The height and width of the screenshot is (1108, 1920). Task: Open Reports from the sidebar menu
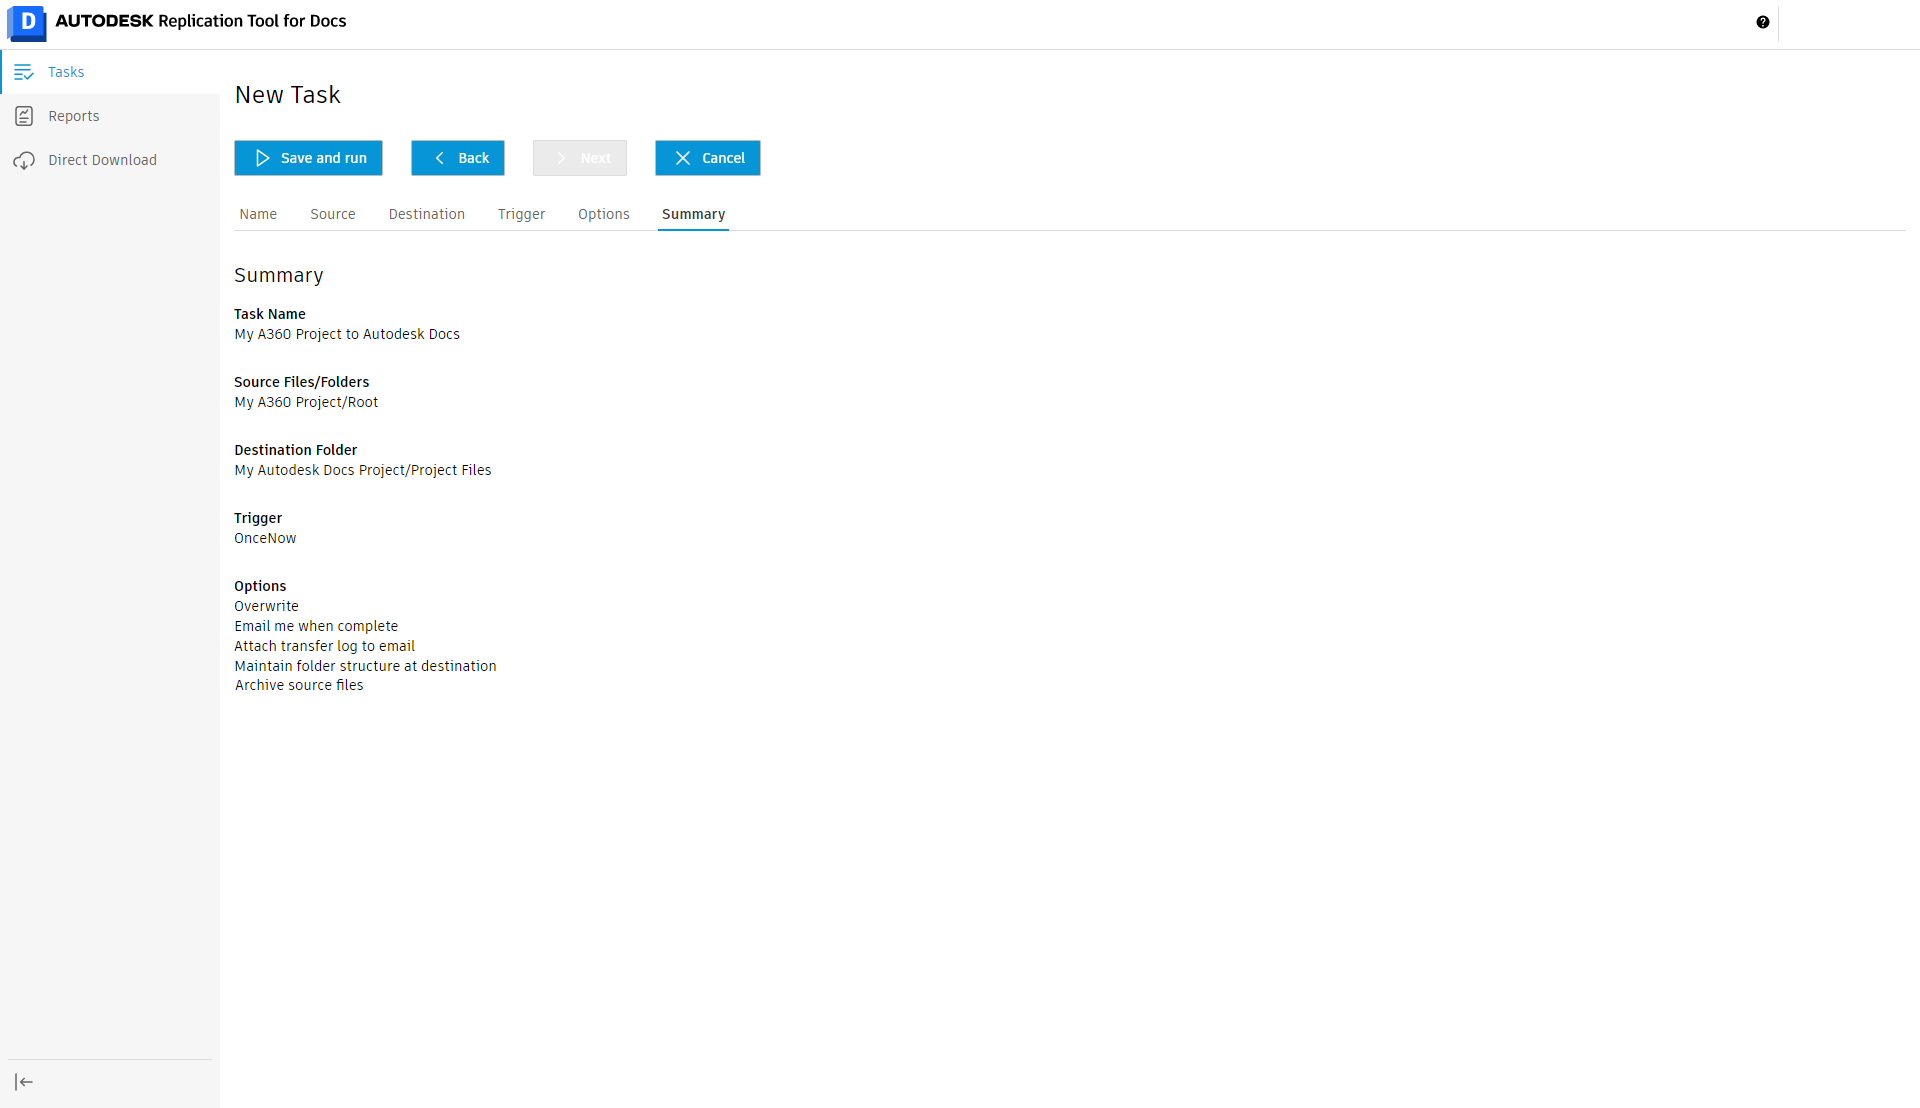pyautogui.click(x=74, y=116)
